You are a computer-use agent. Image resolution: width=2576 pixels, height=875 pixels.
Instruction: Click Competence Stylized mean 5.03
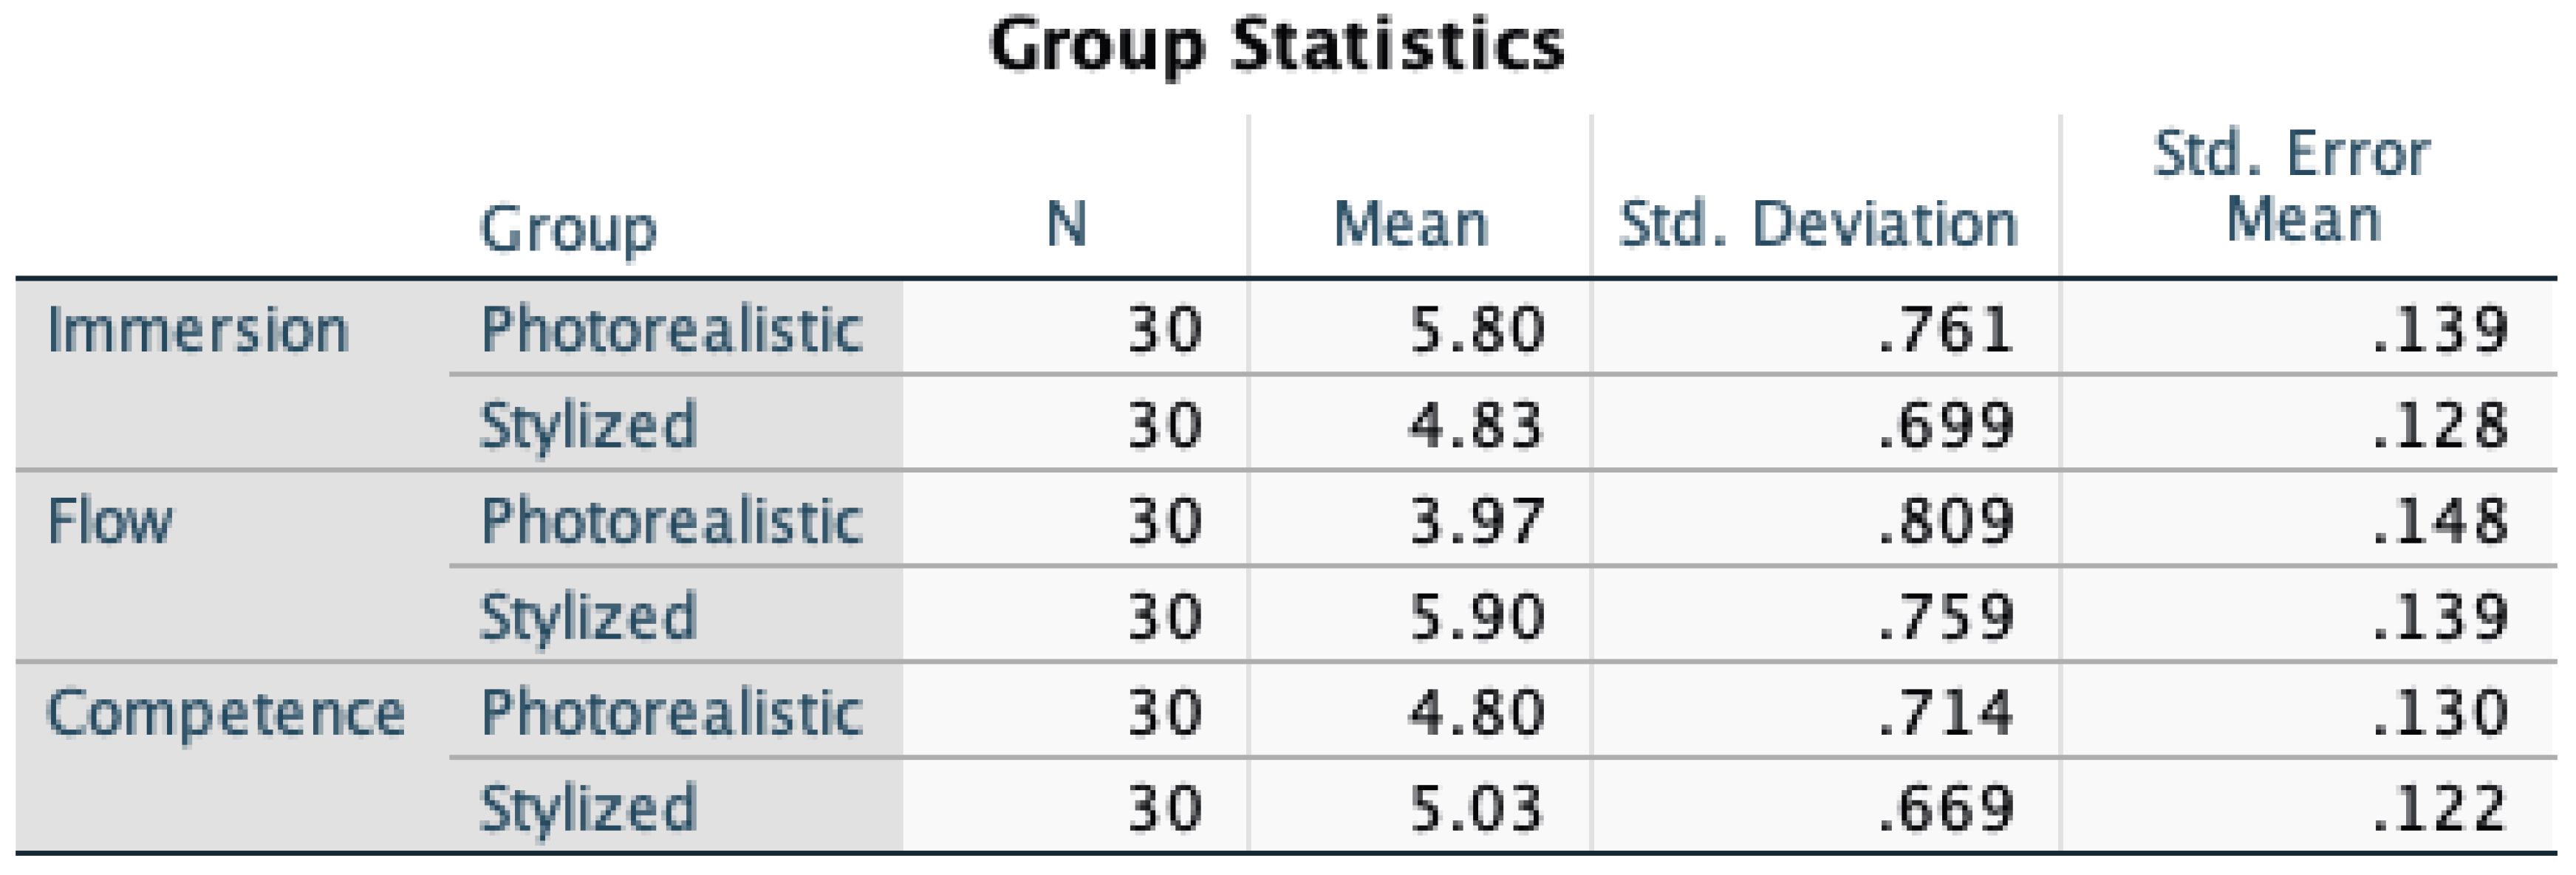tap(1477, 808)
